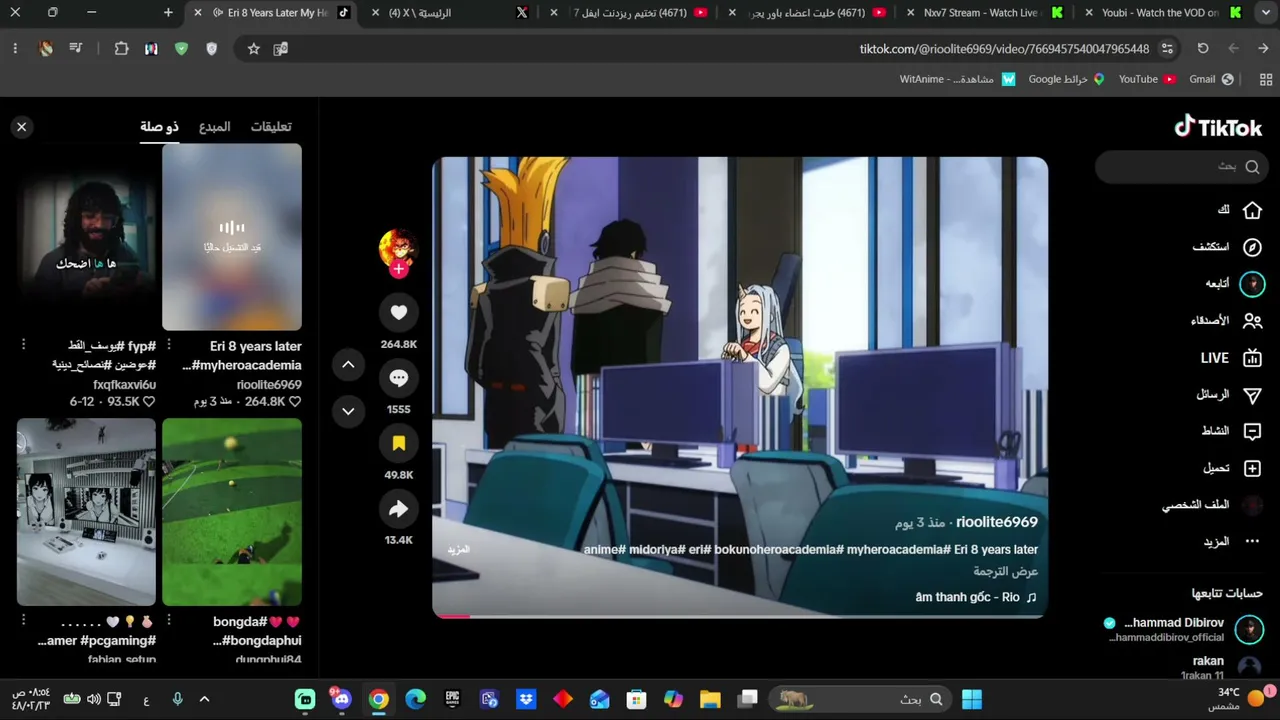Select the ذو صلة tab
The image size is (1280, 720).
click(159, 127)
